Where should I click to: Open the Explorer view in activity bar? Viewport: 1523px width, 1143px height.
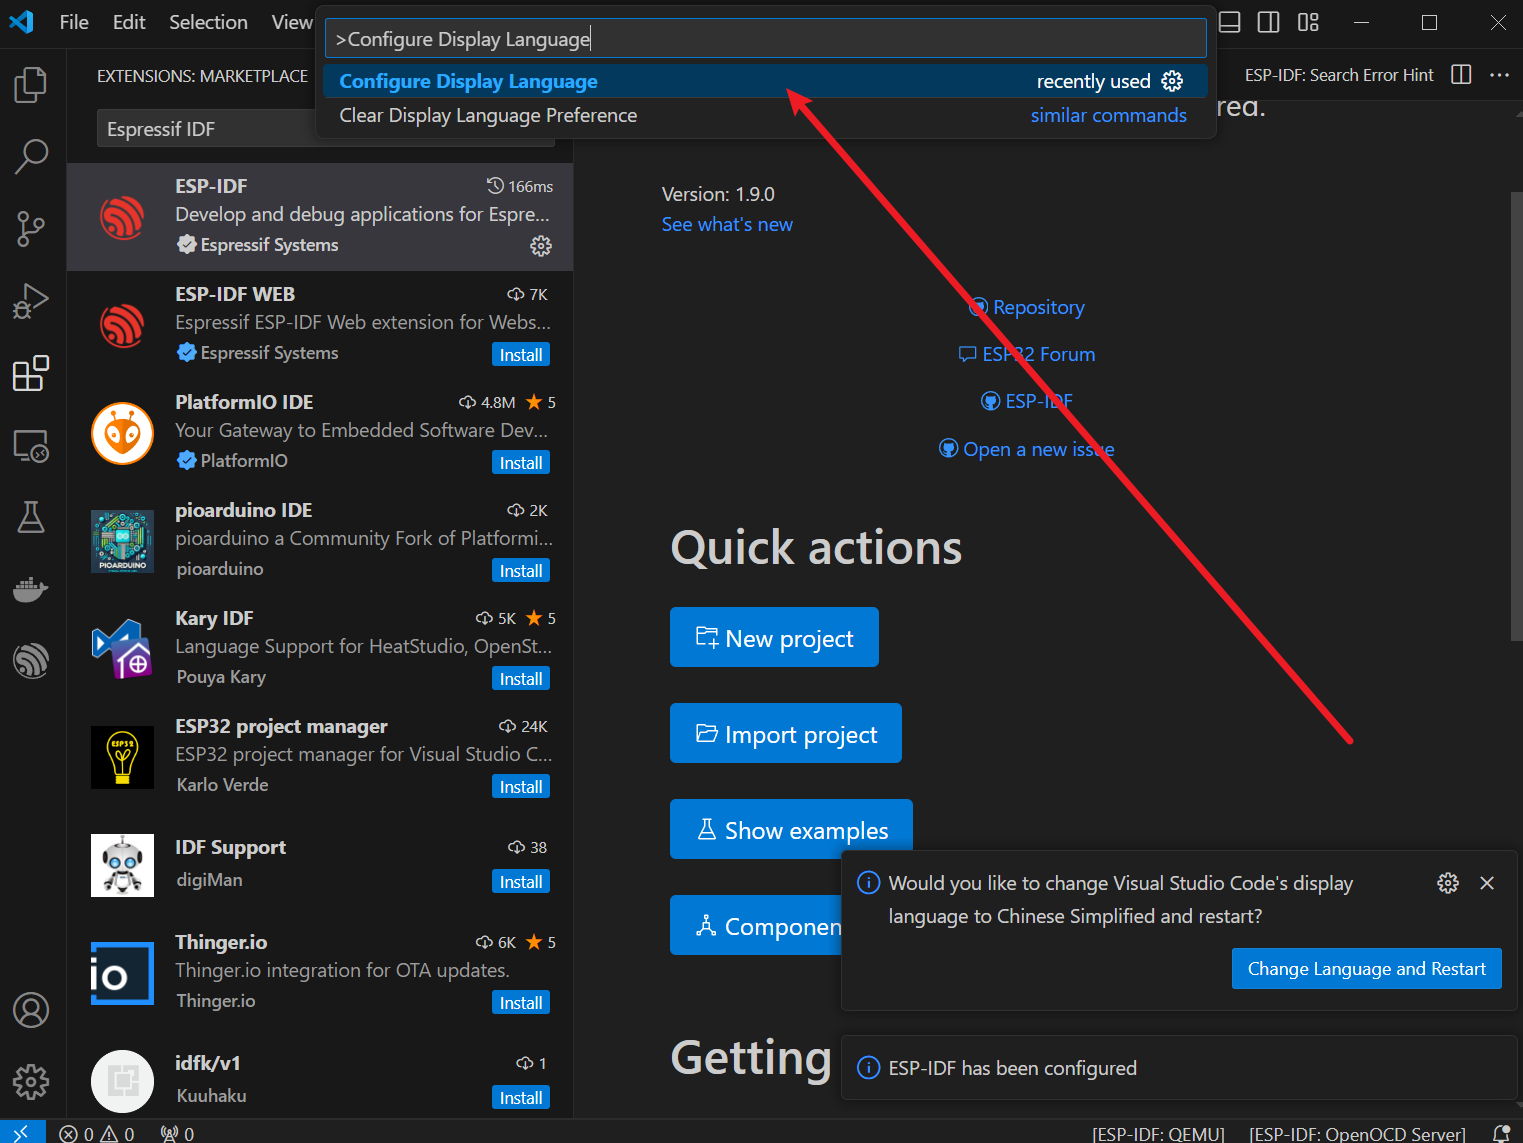coord(31,84)
